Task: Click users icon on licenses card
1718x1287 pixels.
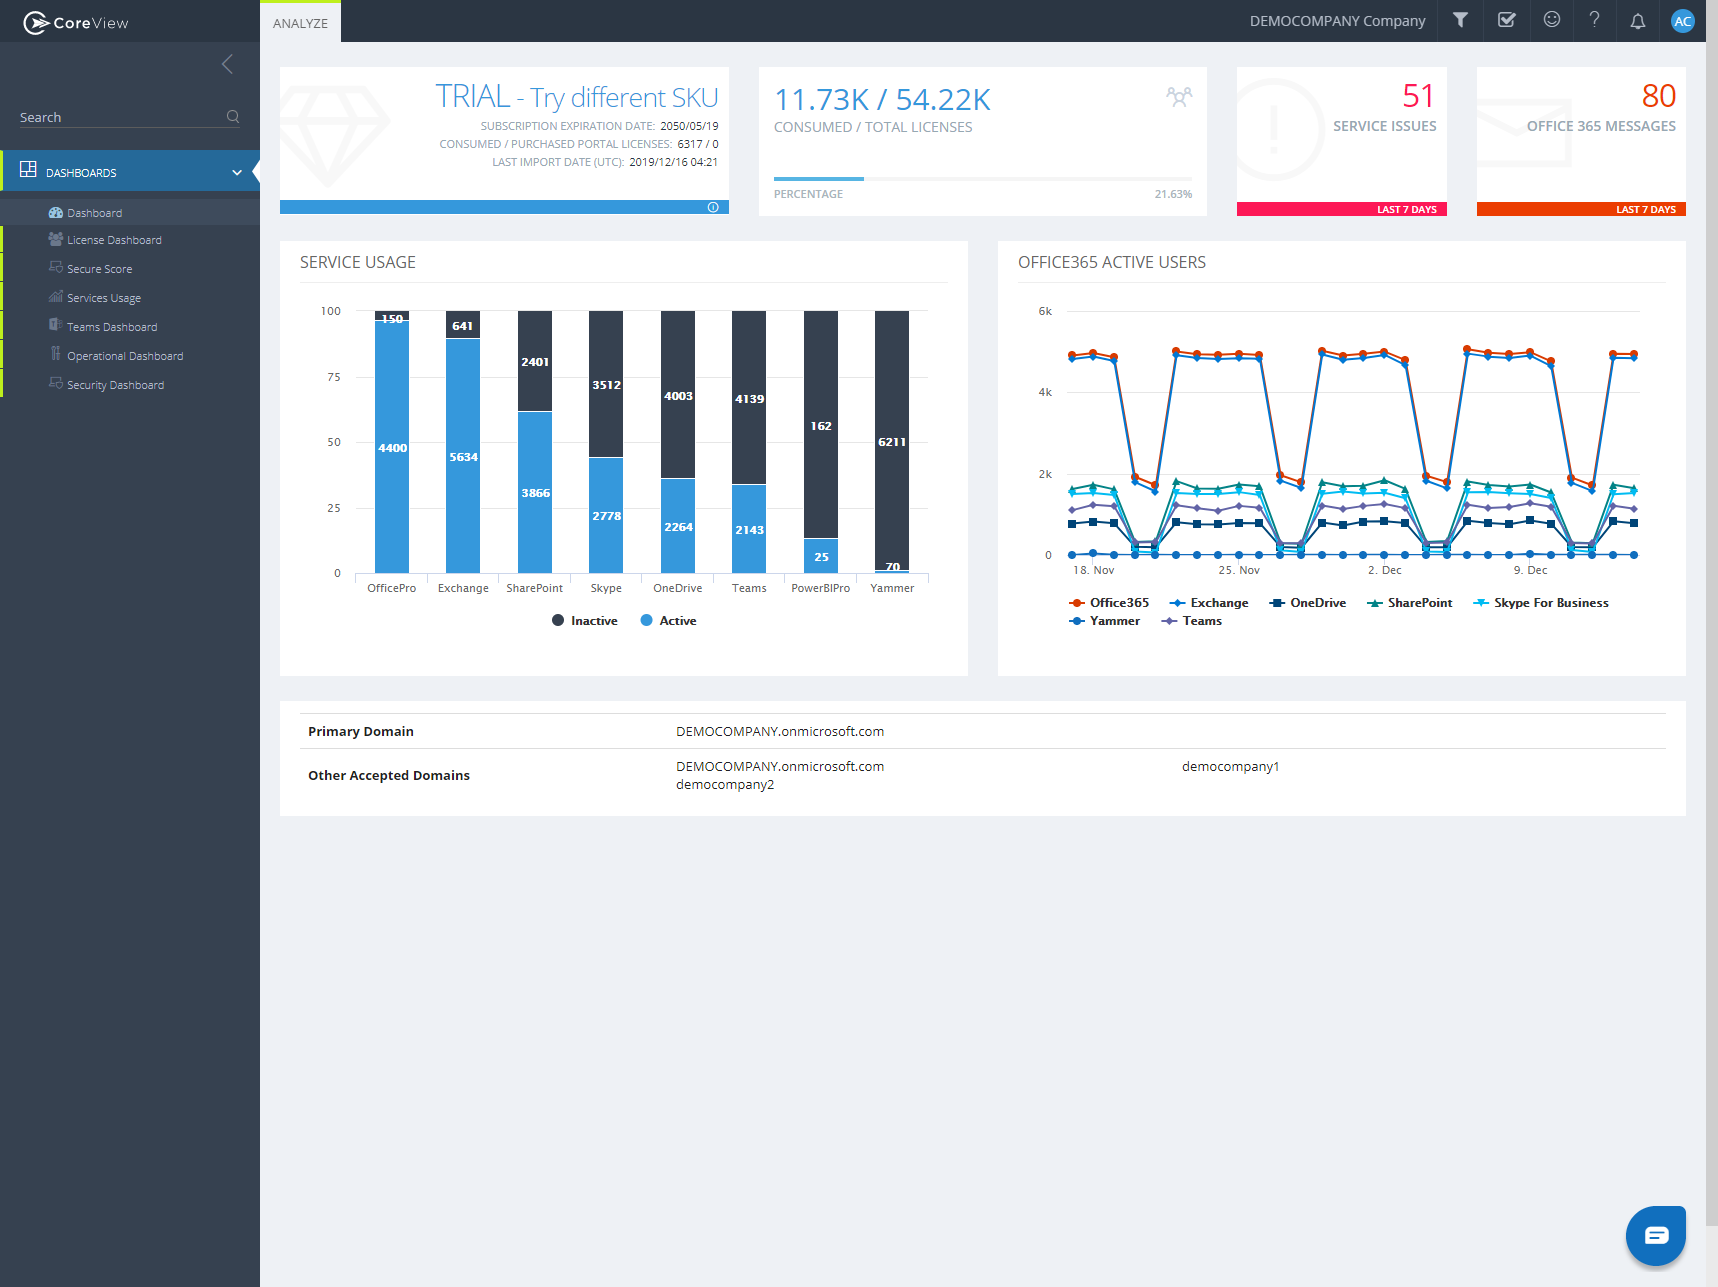Action: pyautogui.click(x=1179, y=96)
